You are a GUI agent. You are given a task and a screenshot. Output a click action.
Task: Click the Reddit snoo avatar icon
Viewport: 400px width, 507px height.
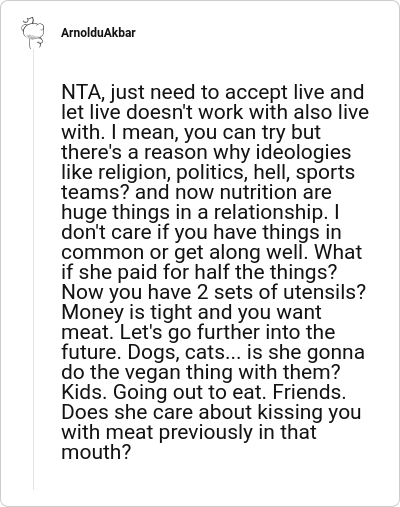33,33
